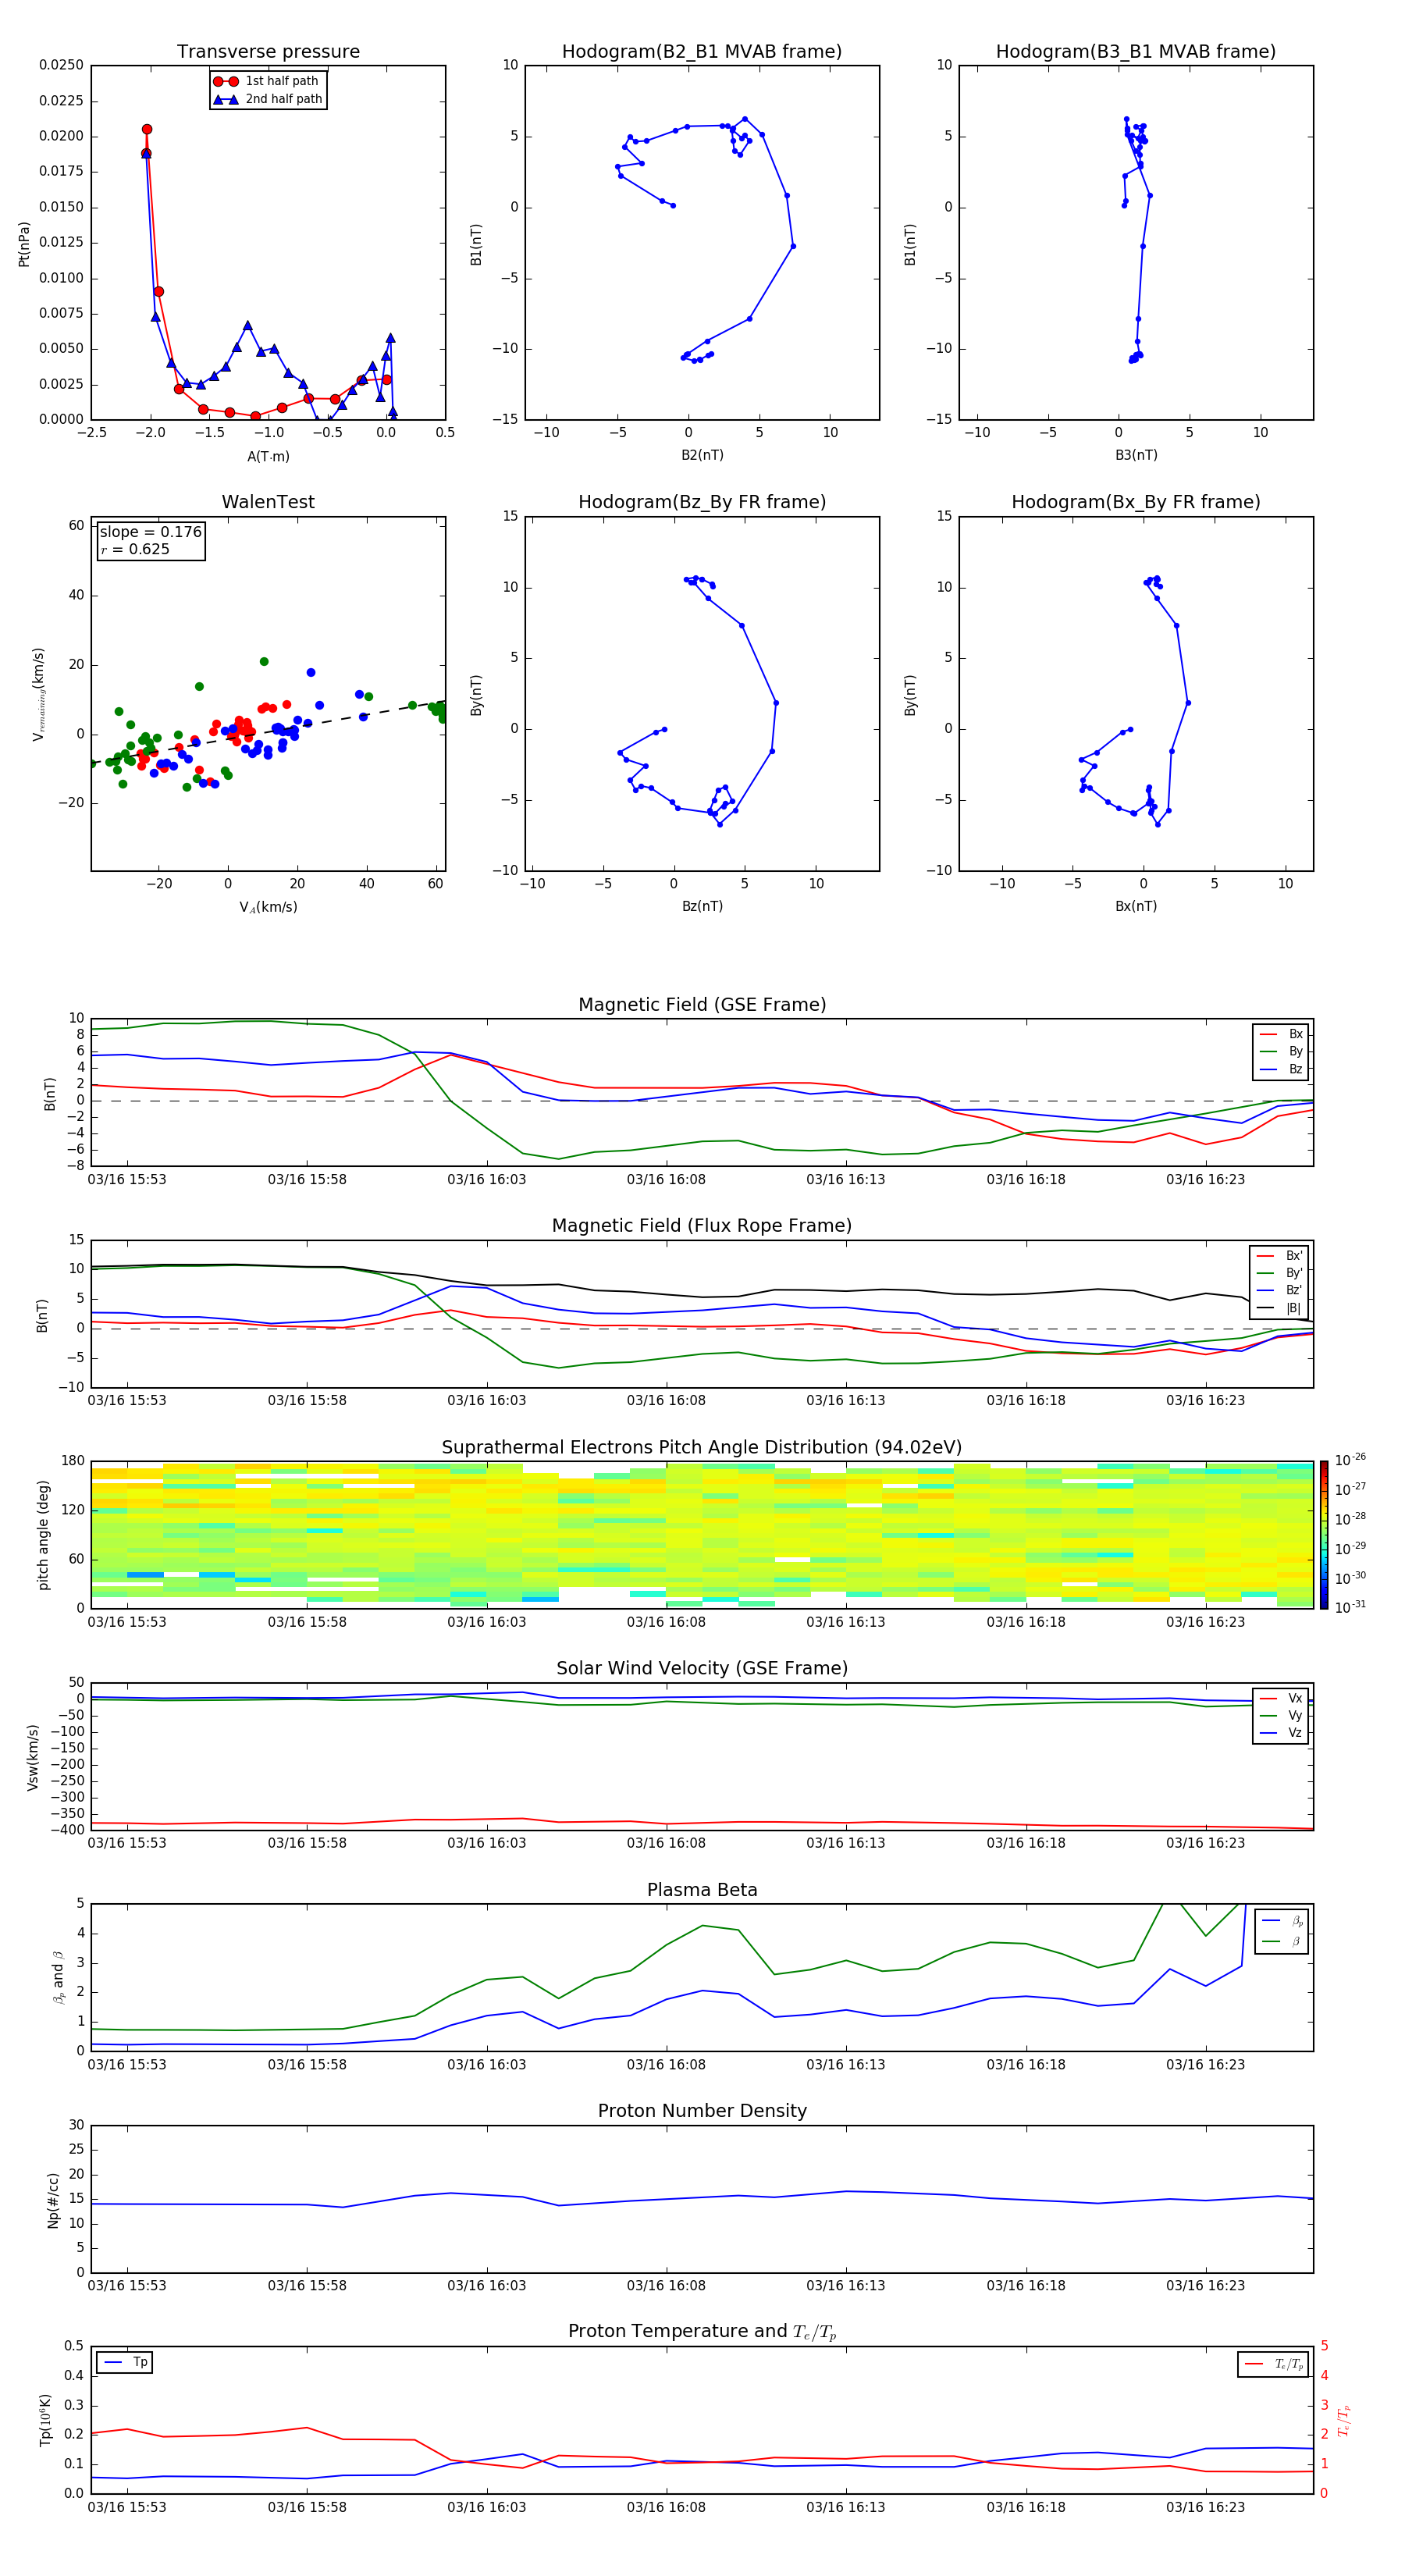Click the 'Bx(nT)' x-axis label of hodogram
Screen dimensions: 1405x2576
1136,906
